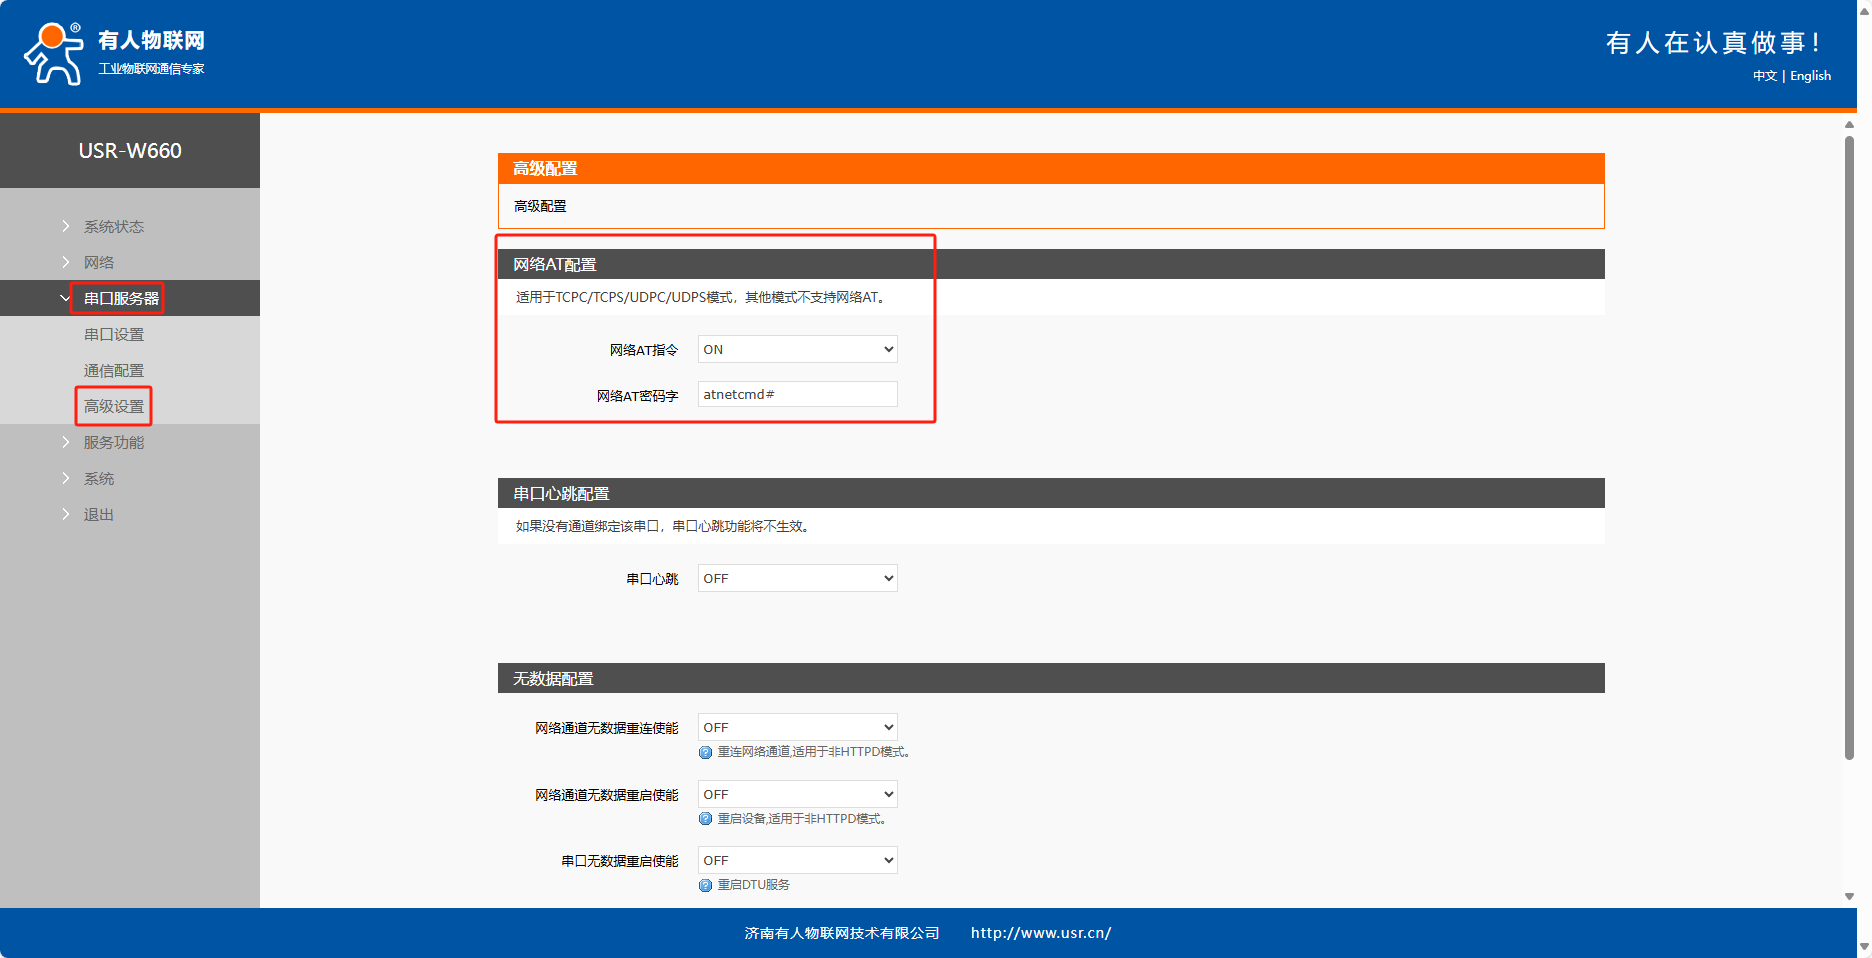1872x958 pixels.
Task: Open the 网络AT指令 ON dropdown
Action: tap(797, 350)
